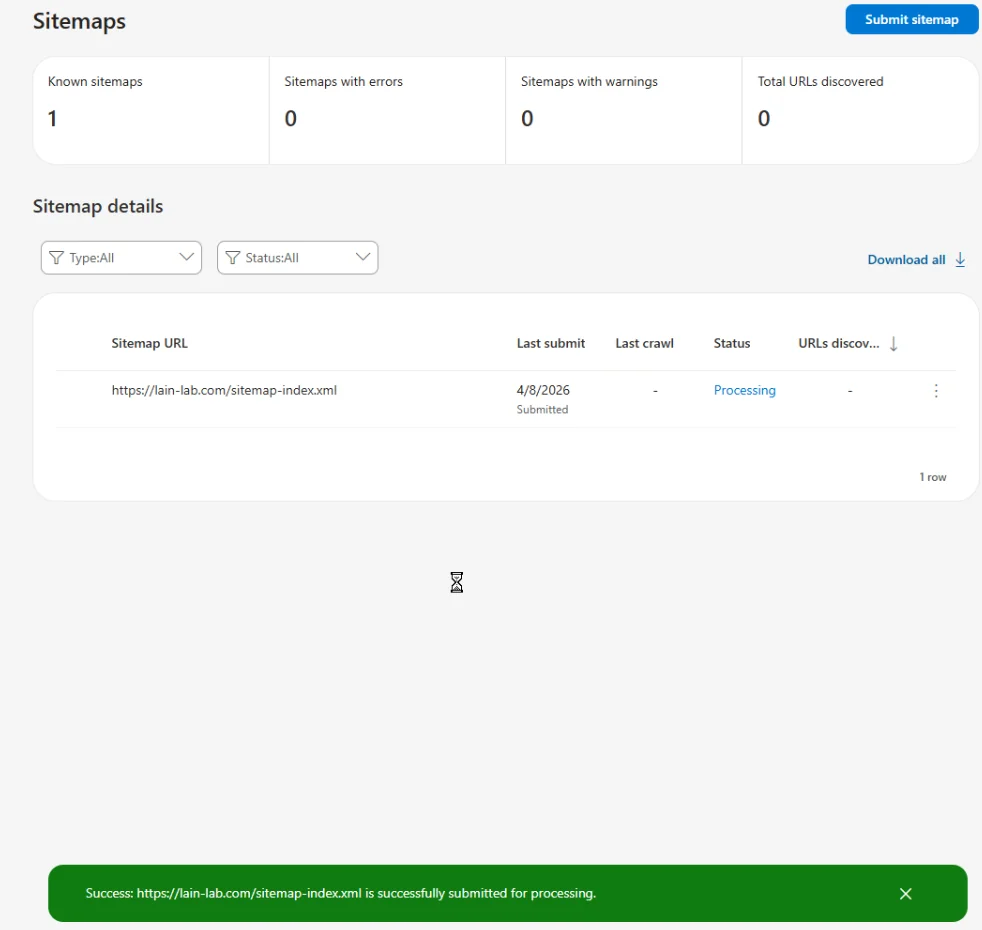Select the Sitemaps with errors card
Screen dimensions: 982x930
click(x=387, y=110)
